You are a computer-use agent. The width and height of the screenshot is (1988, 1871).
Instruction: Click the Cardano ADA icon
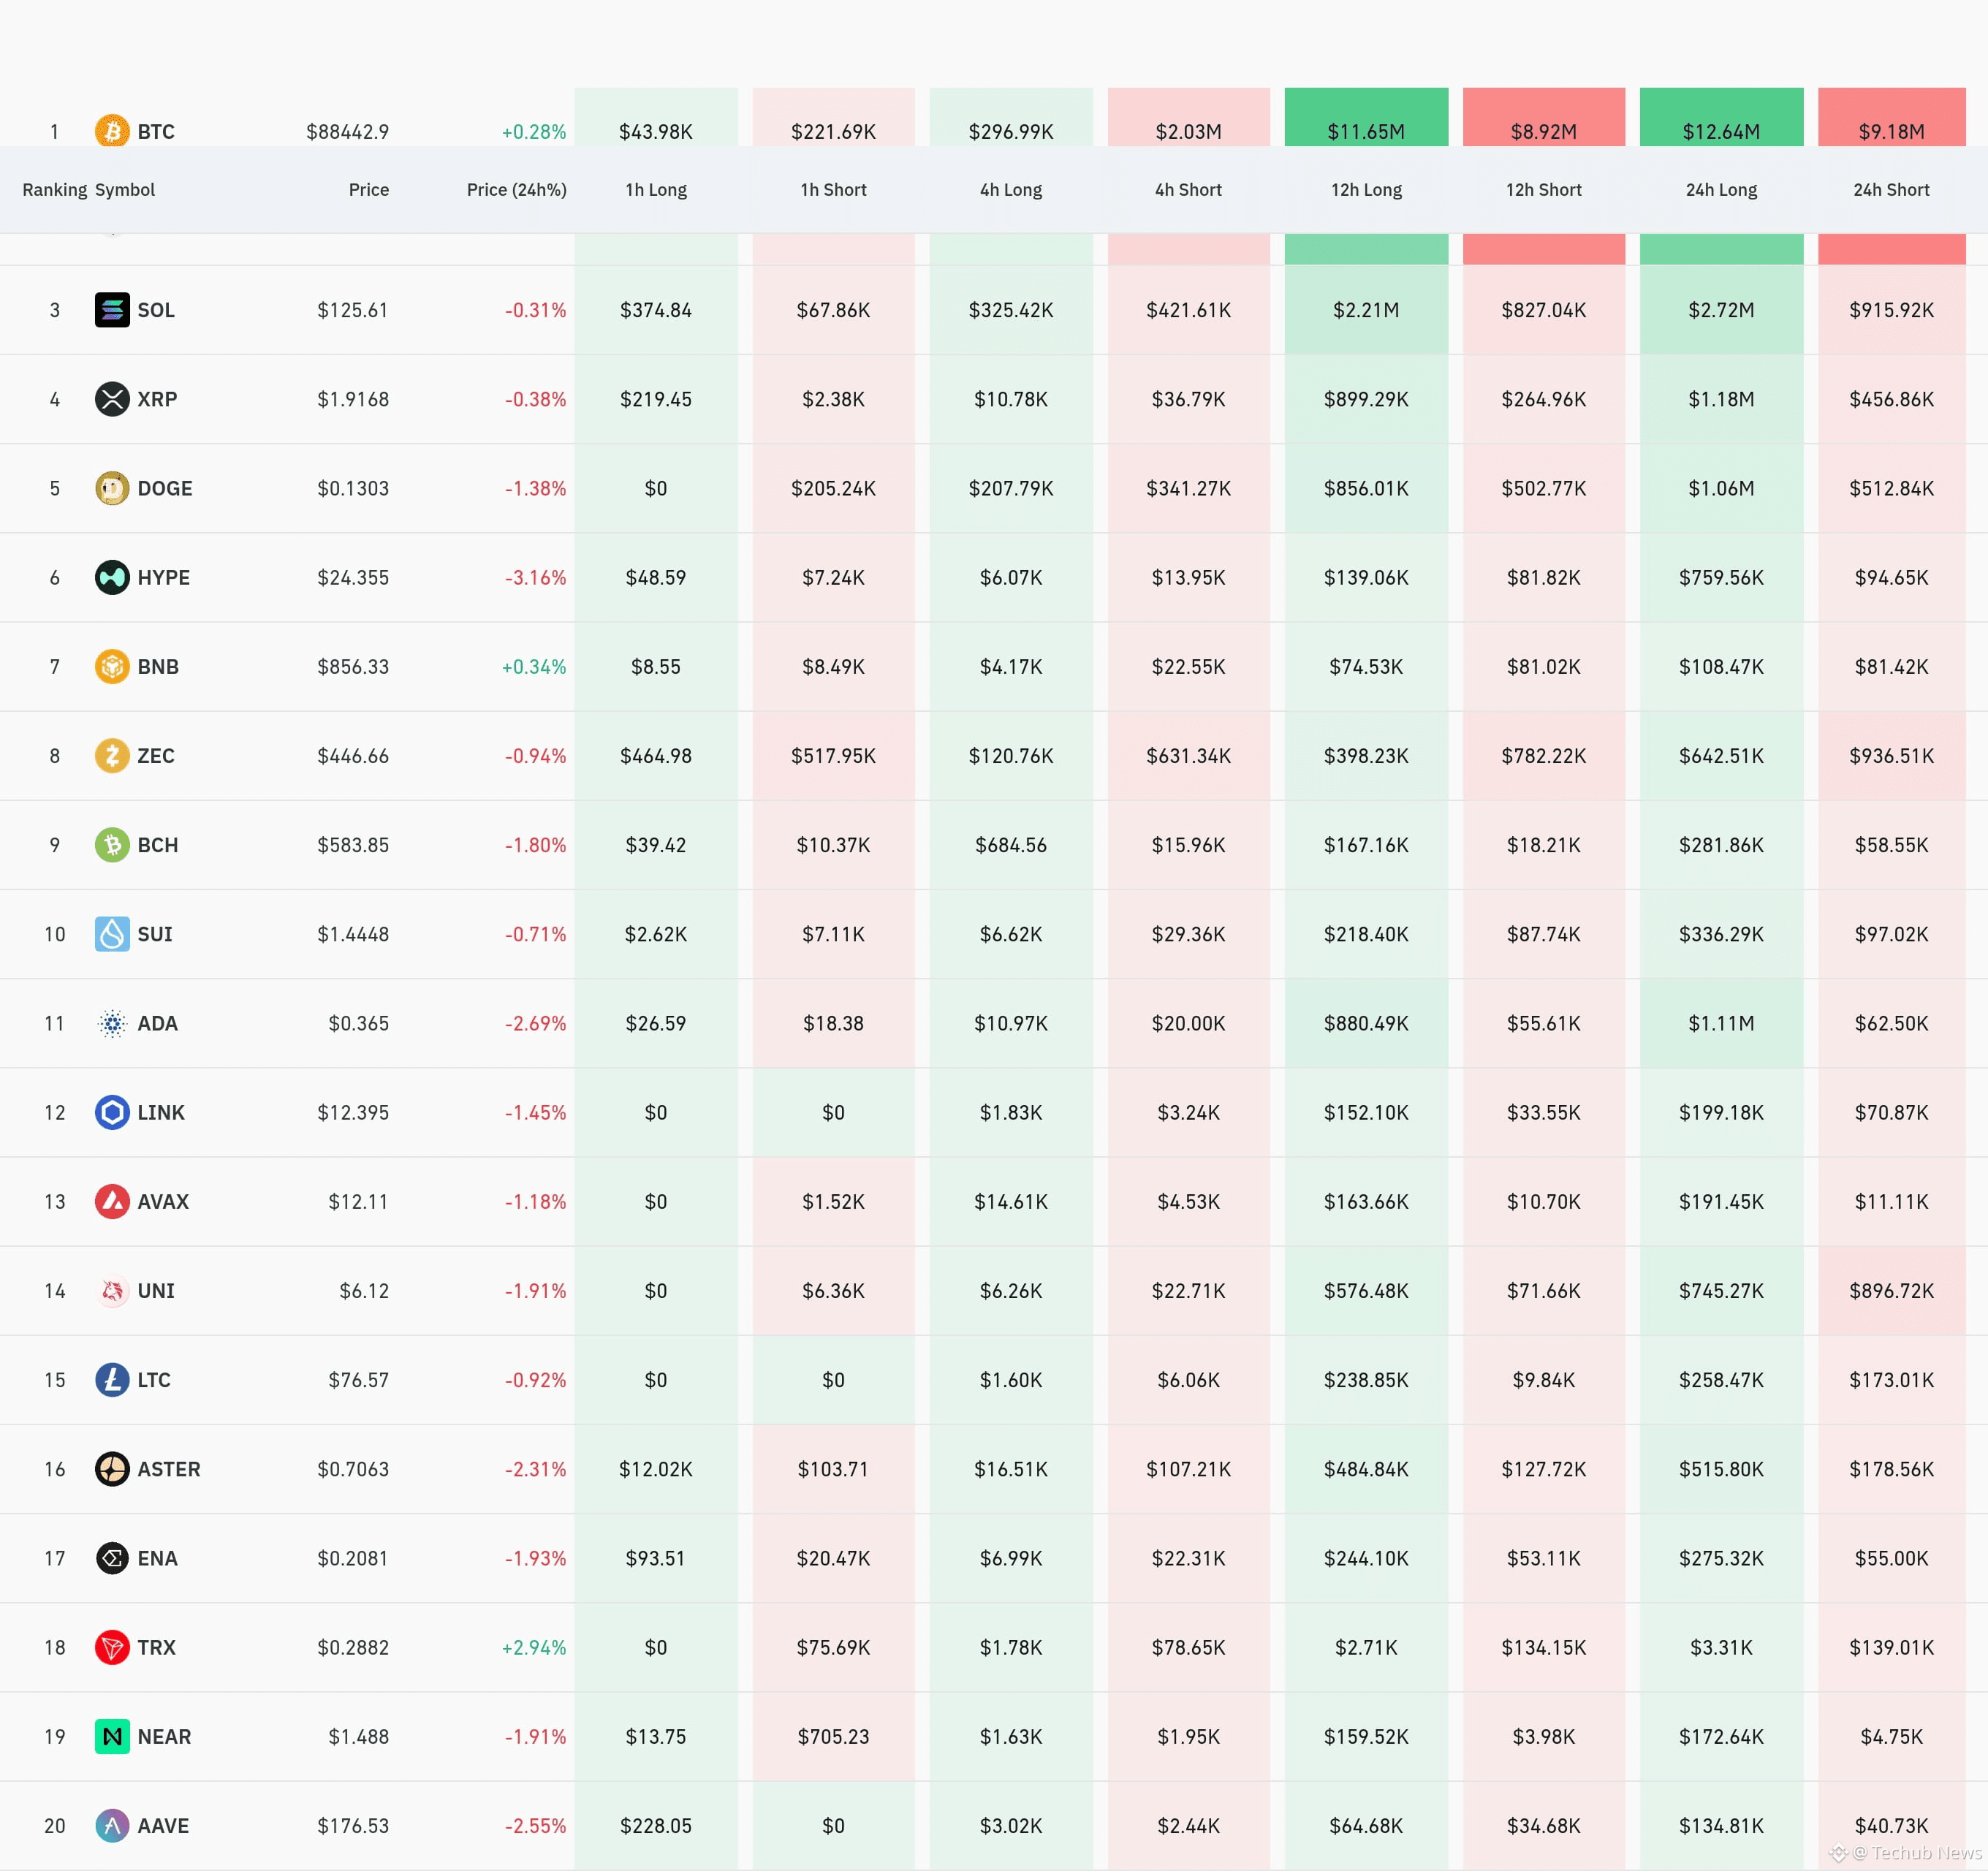[112, 1023]
